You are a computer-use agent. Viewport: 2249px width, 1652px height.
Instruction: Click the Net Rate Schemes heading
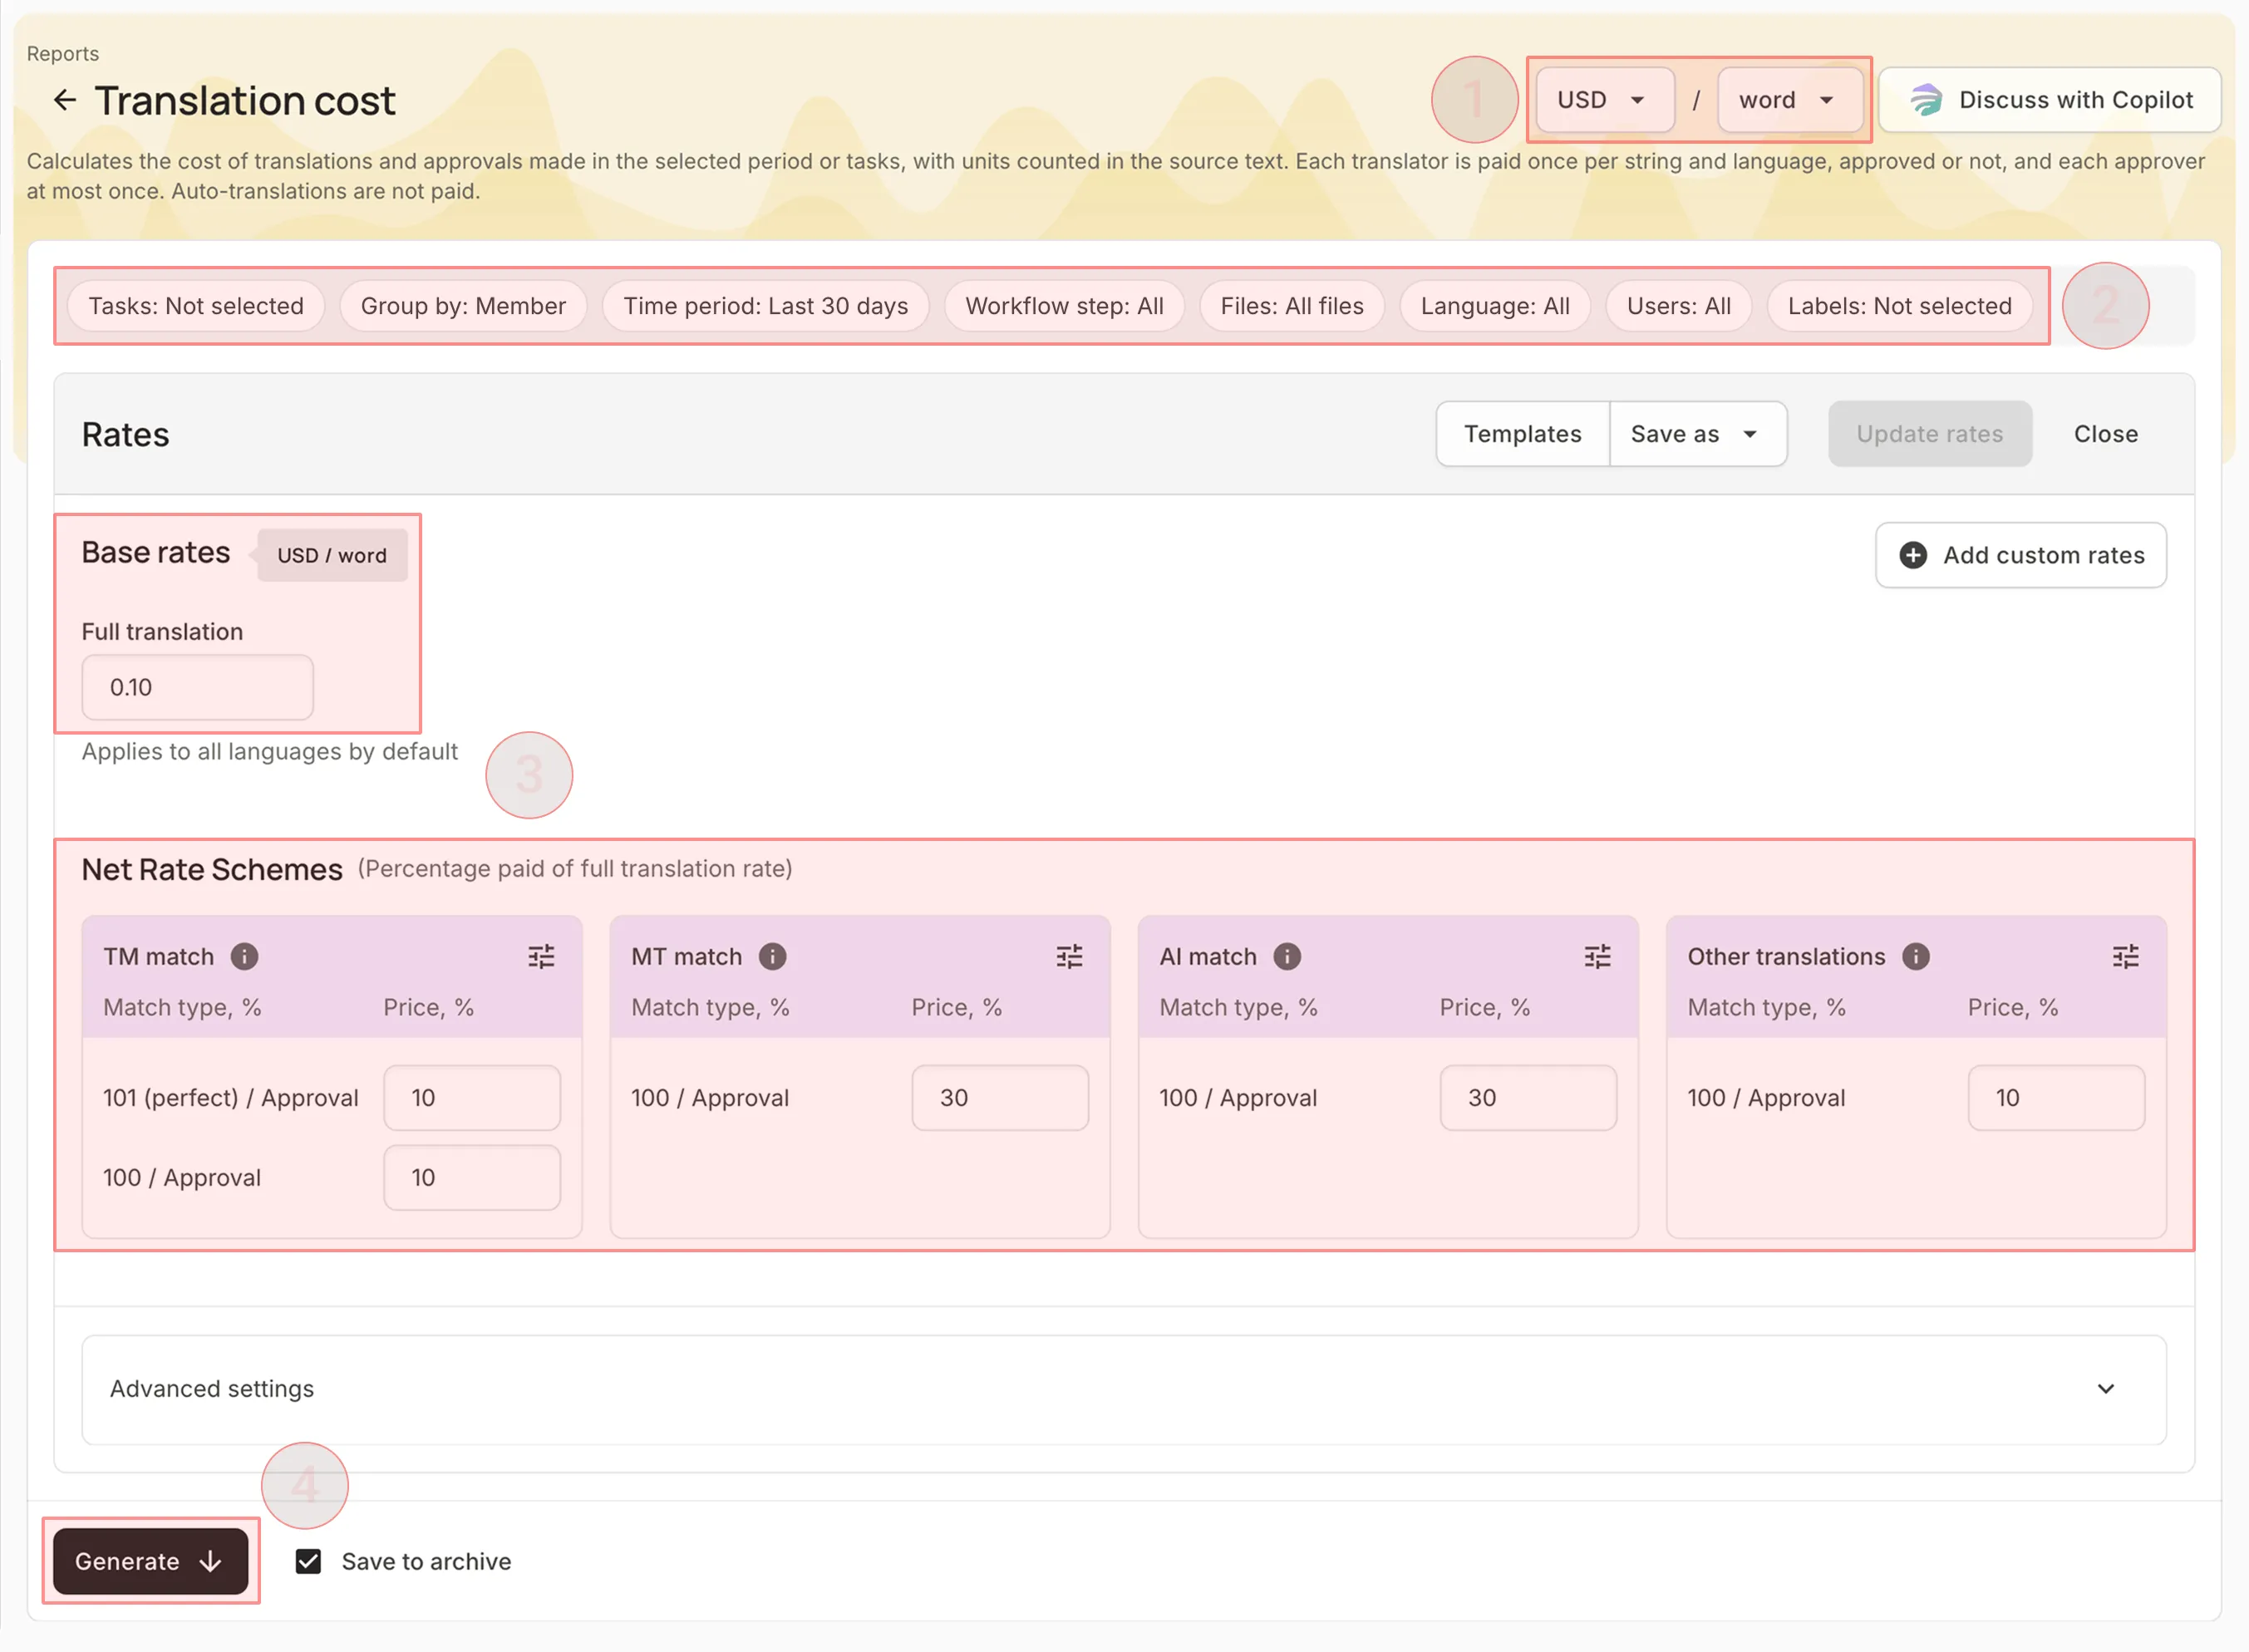(212, 869)
